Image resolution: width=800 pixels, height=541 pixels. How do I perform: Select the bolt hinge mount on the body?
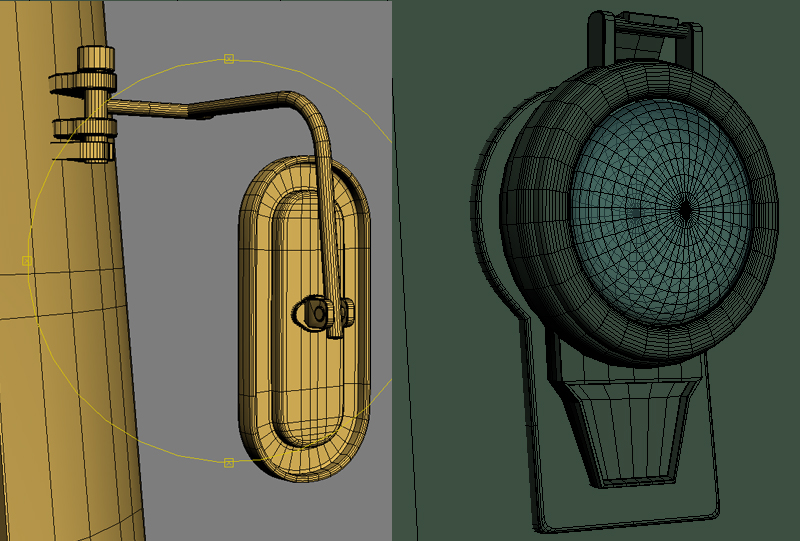point(85,104)
